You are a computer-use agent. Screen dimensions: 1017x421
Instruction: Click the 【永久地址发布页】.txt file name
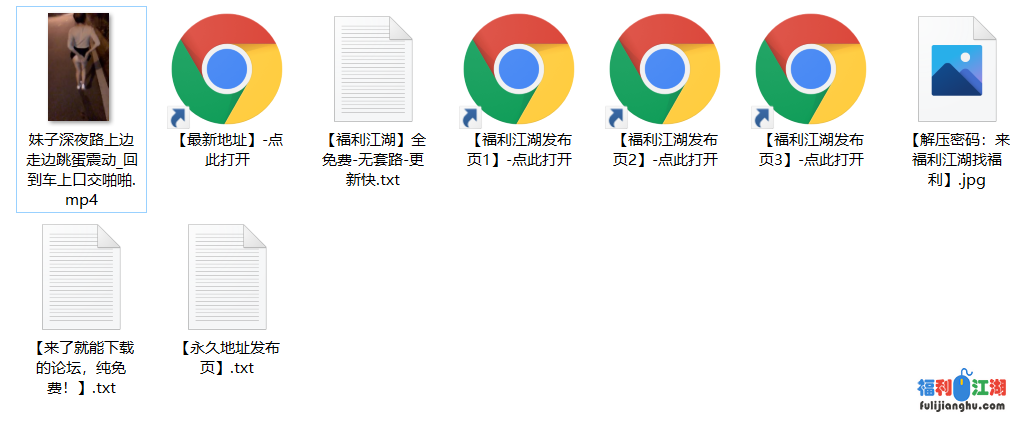(x=227, y=358)
